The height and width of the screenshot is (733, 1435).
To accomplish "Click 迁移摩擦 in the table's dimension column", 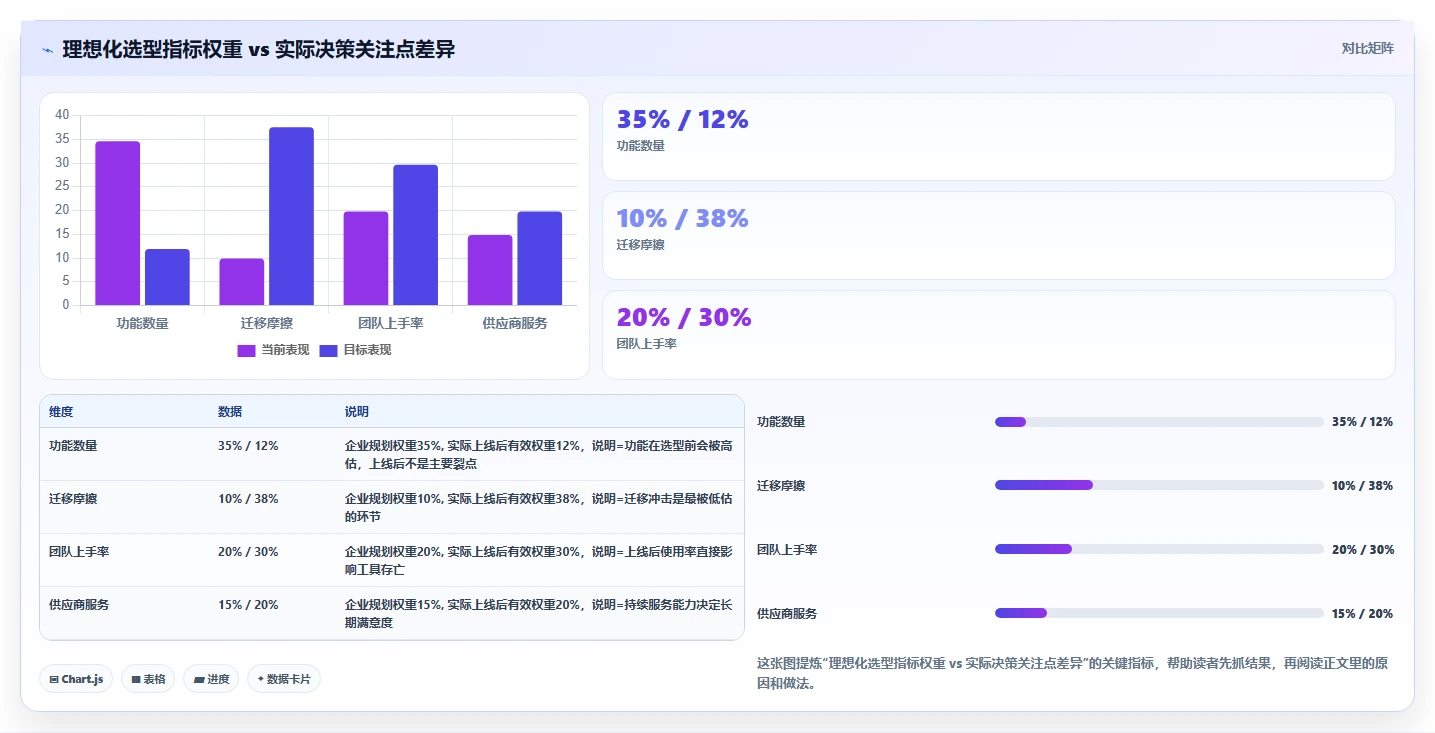I will [x=73, y=499].
